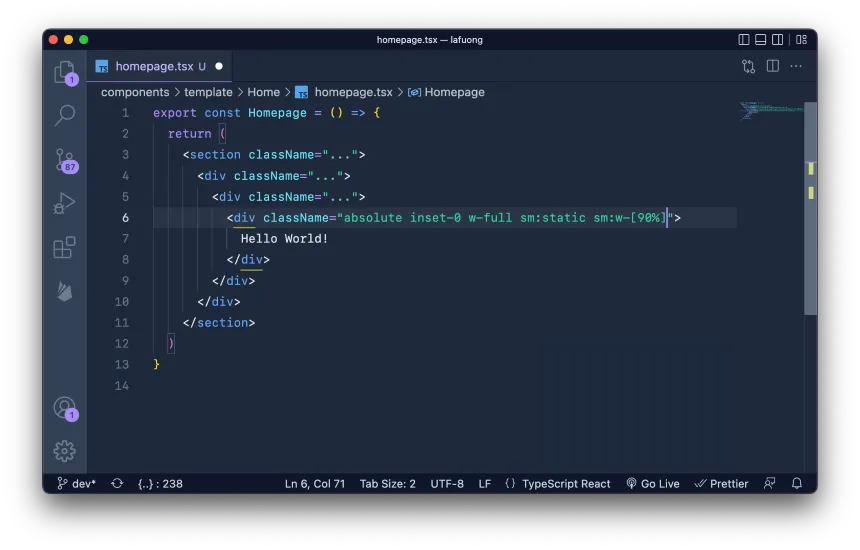Open the Search view
Image resolution: width=860 pixels, height=550 pixels.
point(65,115)
